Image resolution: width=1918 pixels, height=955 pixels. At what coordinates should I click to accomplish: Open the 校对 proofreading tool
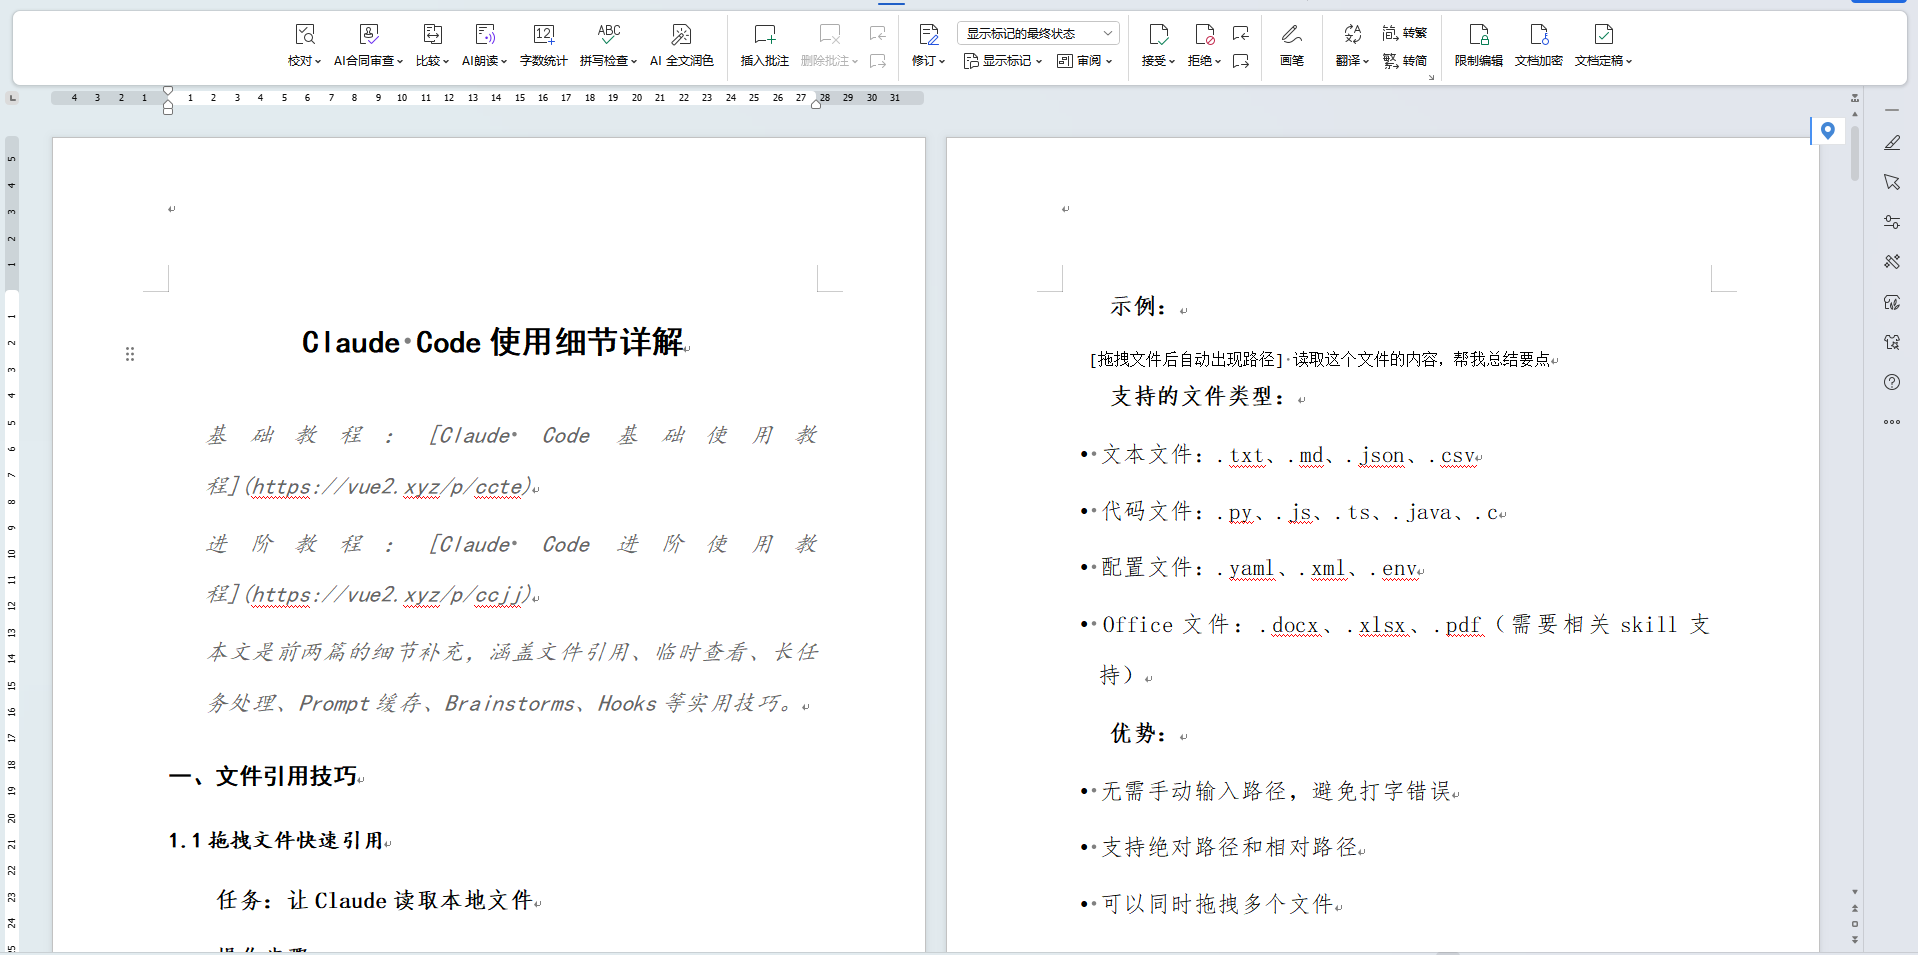point(304,46)
